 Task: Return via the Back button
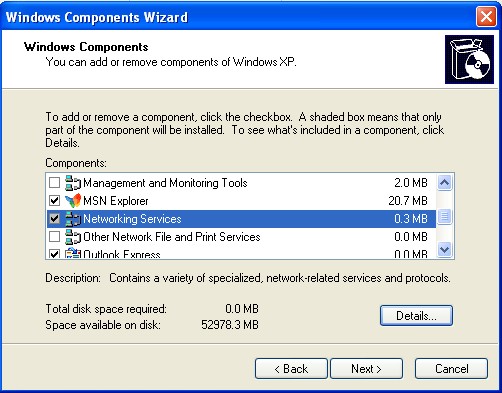[x=291, y=369]
